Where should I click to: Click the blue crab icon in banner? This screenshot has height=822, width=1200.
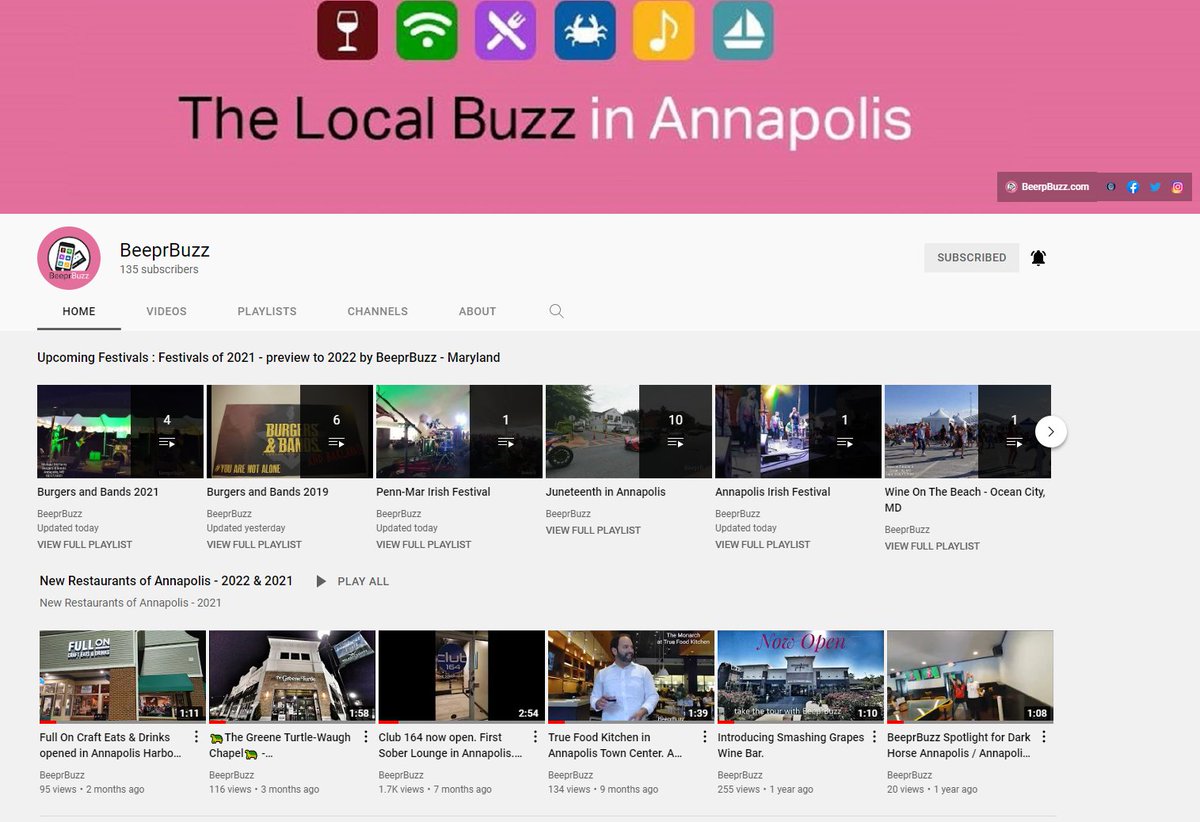(x=585, y=30)
